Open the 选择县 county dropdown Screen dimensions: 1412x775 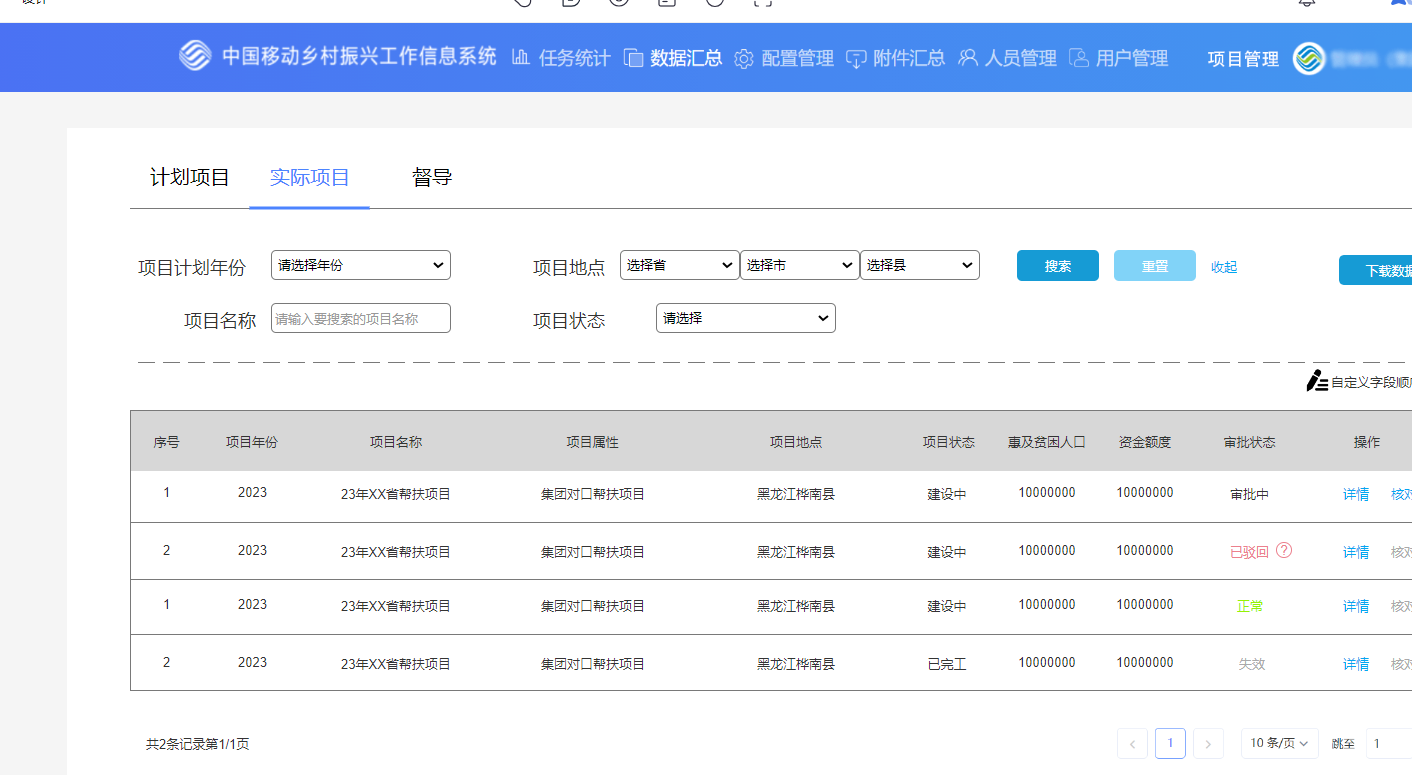[x=920, y=265]
